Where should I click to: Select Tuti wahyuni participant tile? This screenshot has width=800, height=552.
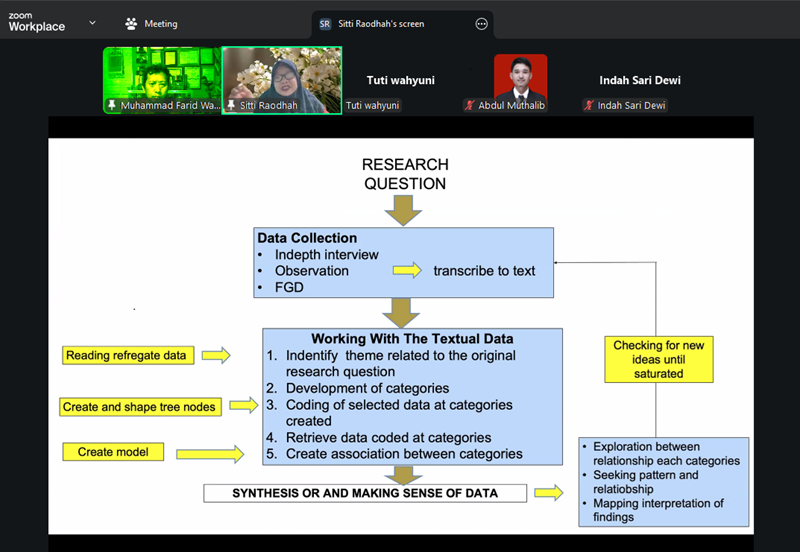point(401,80)
